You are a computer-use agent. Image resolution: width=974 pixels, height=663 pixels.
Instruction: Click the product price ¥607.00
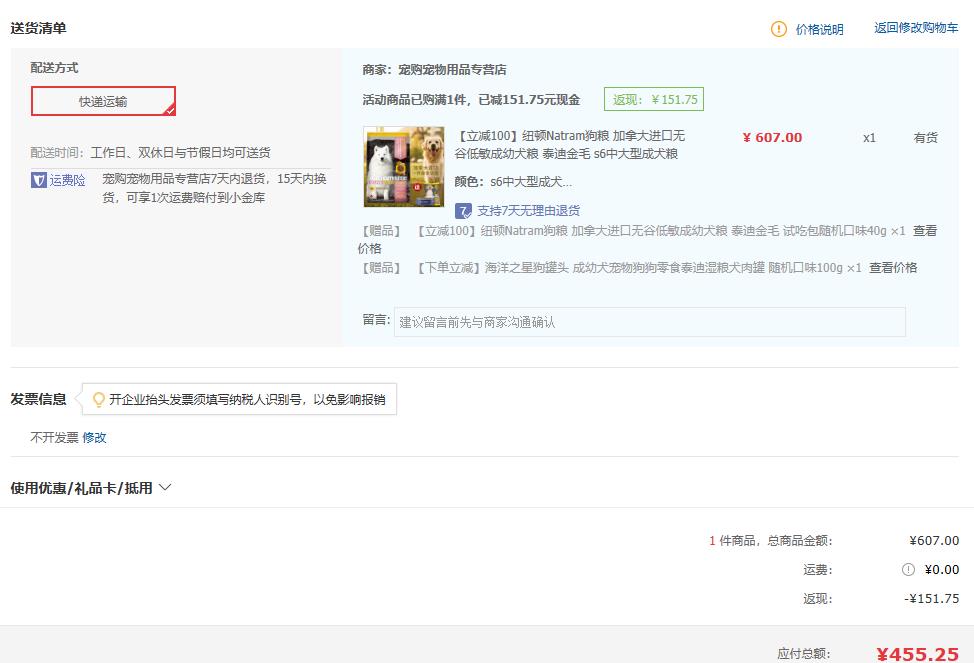click(x=772, y=137)
